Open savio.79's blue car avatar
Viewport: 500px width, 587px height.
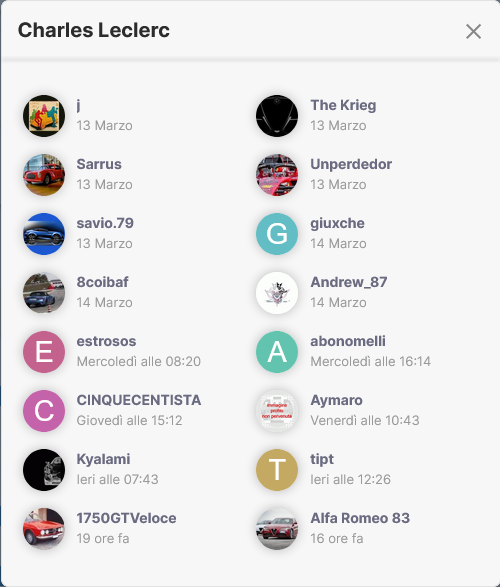coord(44,234)
